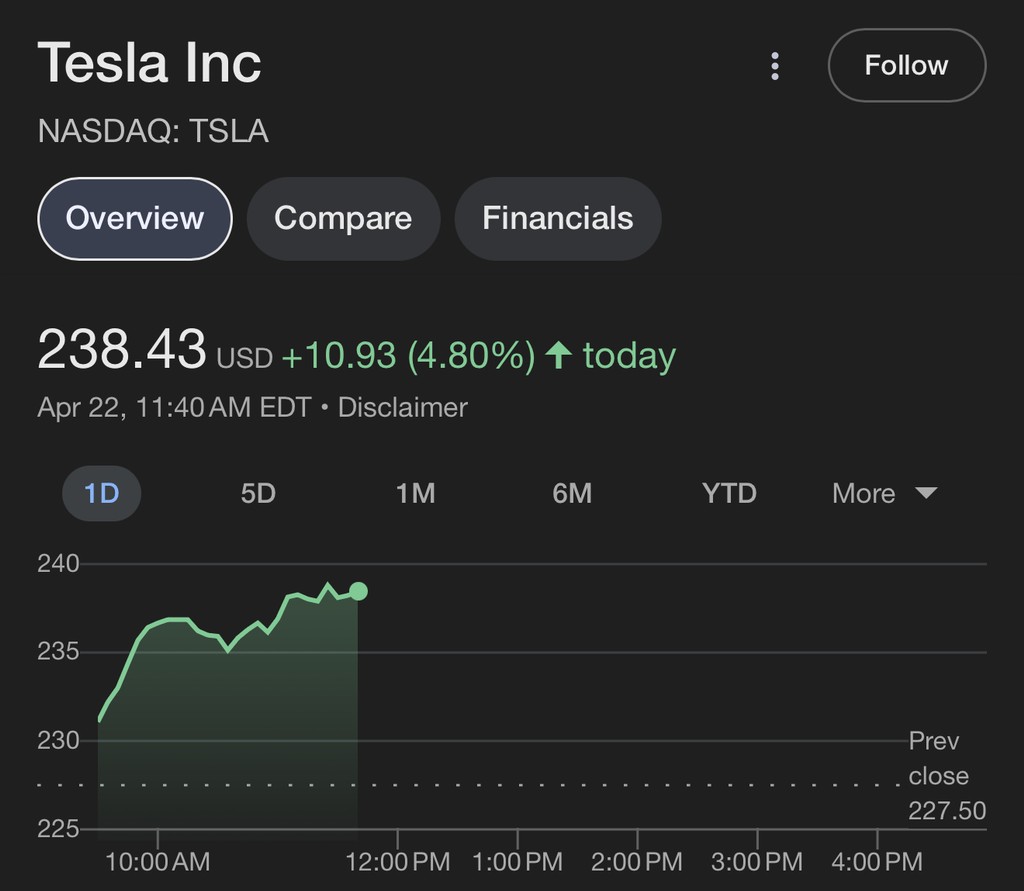
Task: Select the 6M time range
Action: 572,493
